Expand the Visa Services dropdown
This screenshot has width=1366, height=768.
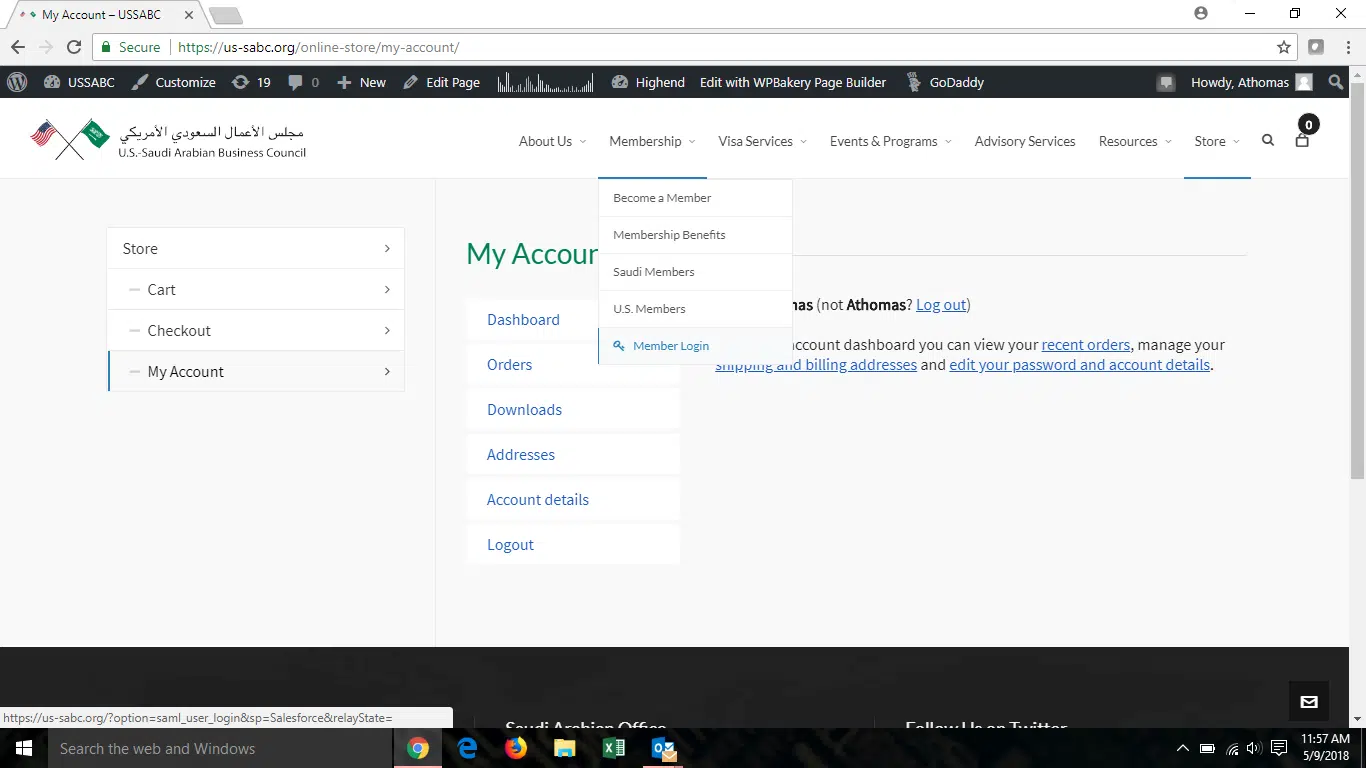762,141
